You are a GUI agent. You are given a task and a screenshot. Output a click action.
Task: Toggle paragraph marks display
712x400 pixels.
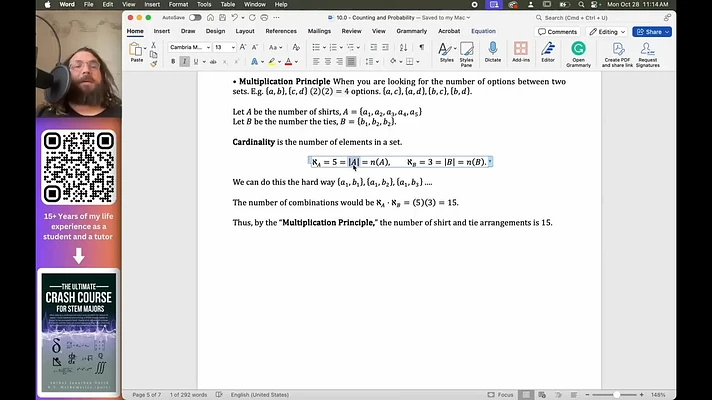click(422, 47)
